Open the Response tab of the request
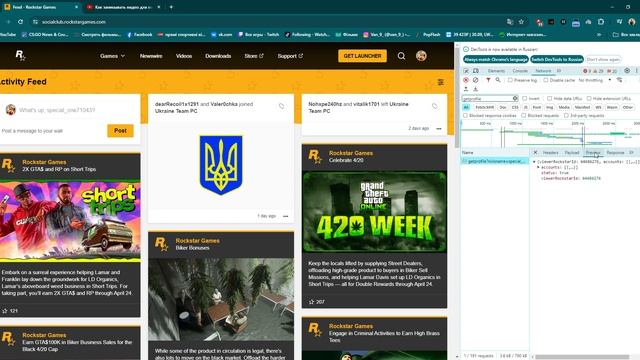Image resolution: width=640 pixels, height=360 pixels. (x=615, y=152)
